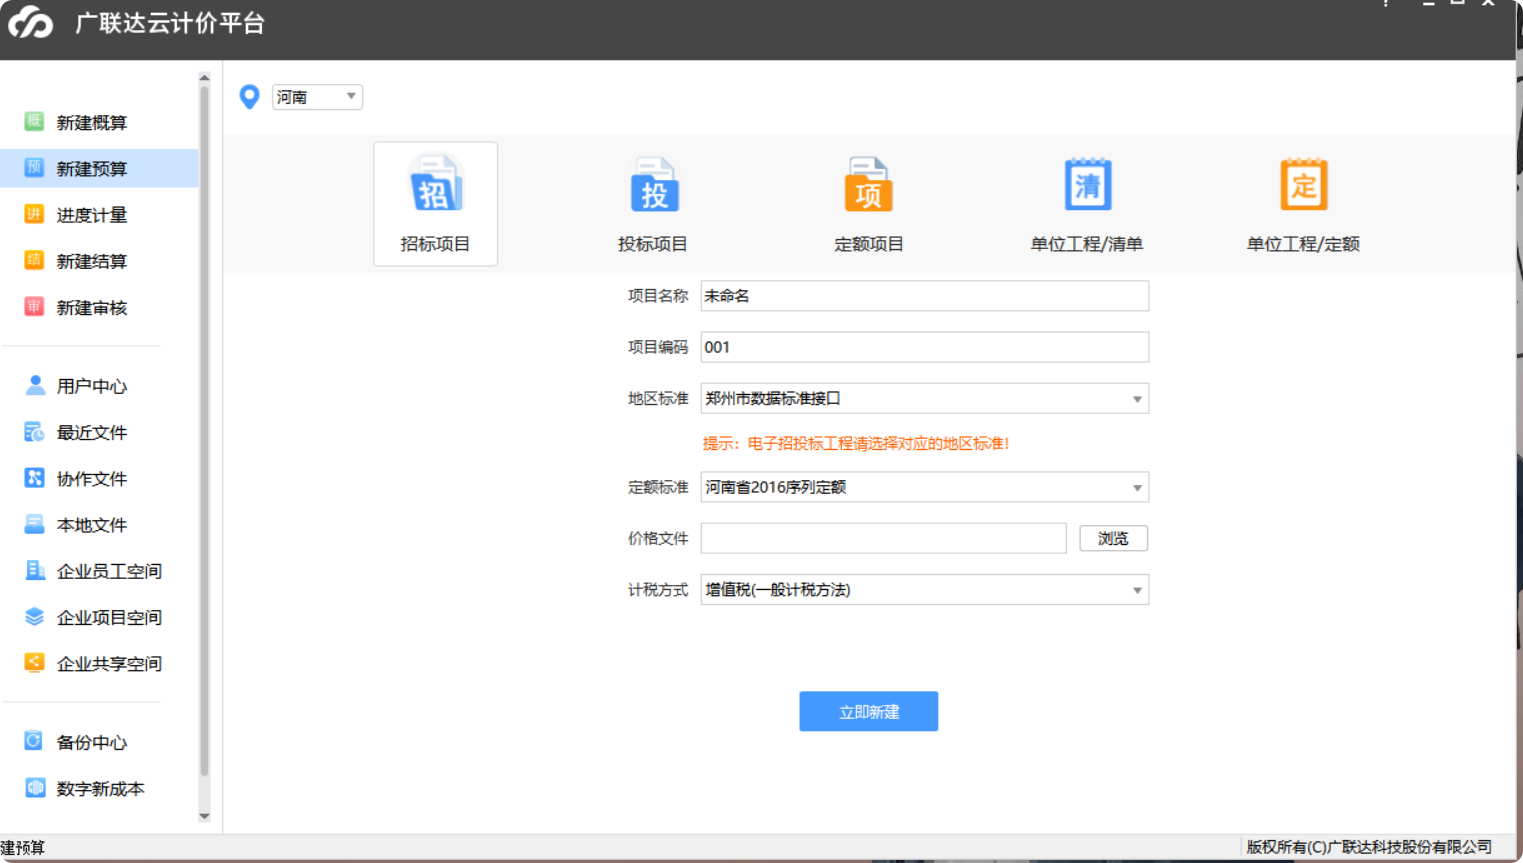The height and width of the screenshot is (863, 1523).
Task: Click sidebar scroll down arrow
Action: click(204, 816)
